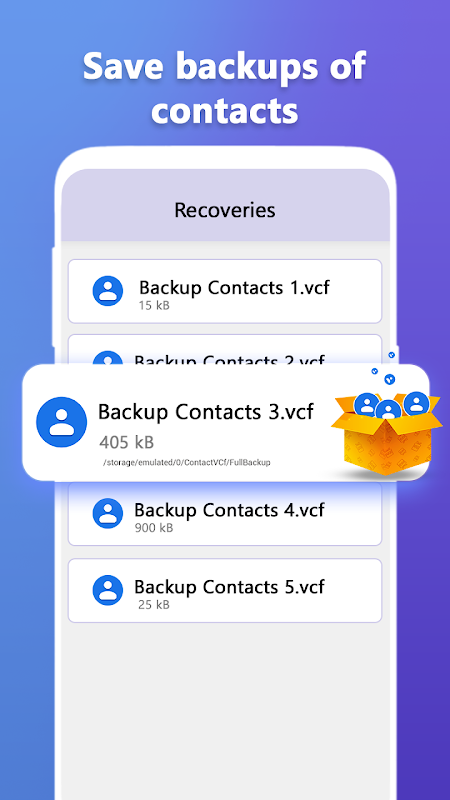This screenshot has width=450, height=800.
Task: Click the contact icon of Backup Contacts 5.vcf
Action: (x=108, y=590)
